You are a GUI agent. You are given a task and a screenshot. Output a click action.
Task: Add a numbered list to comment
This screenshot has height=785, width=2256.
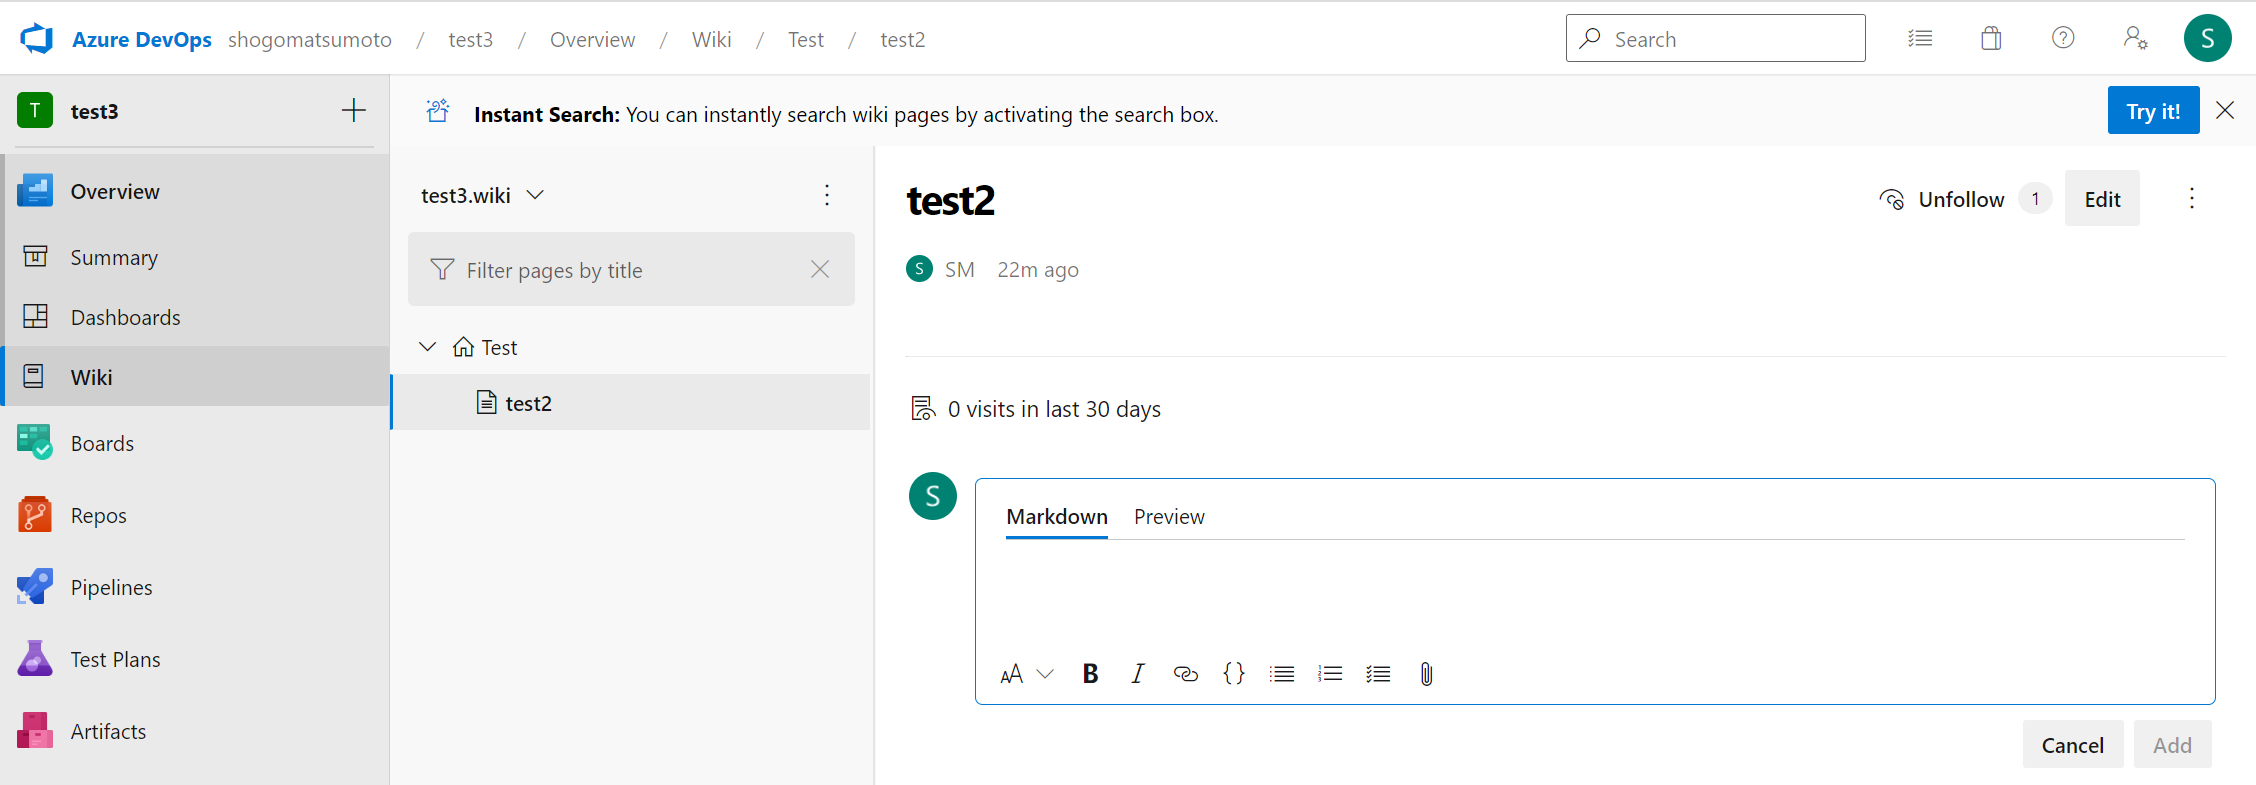[x=1330, y=674]
